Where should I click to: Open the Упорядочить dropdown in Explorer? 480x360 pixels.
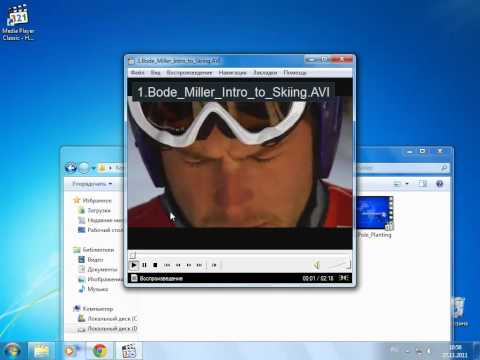point(92,184)
